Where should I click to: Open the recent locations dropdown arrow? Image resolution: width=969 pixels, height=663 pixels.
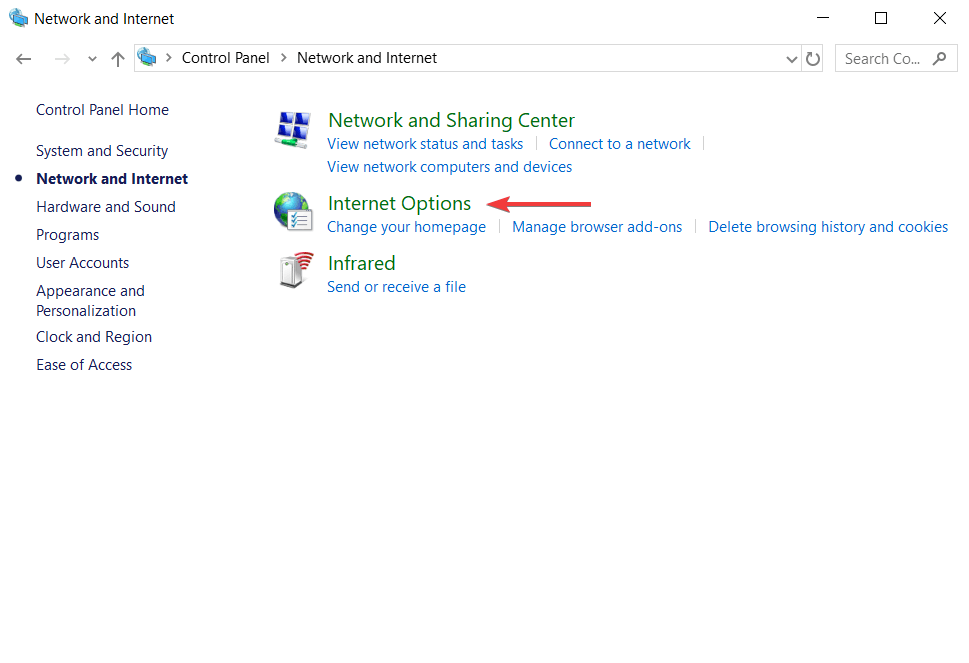(92, 59)
